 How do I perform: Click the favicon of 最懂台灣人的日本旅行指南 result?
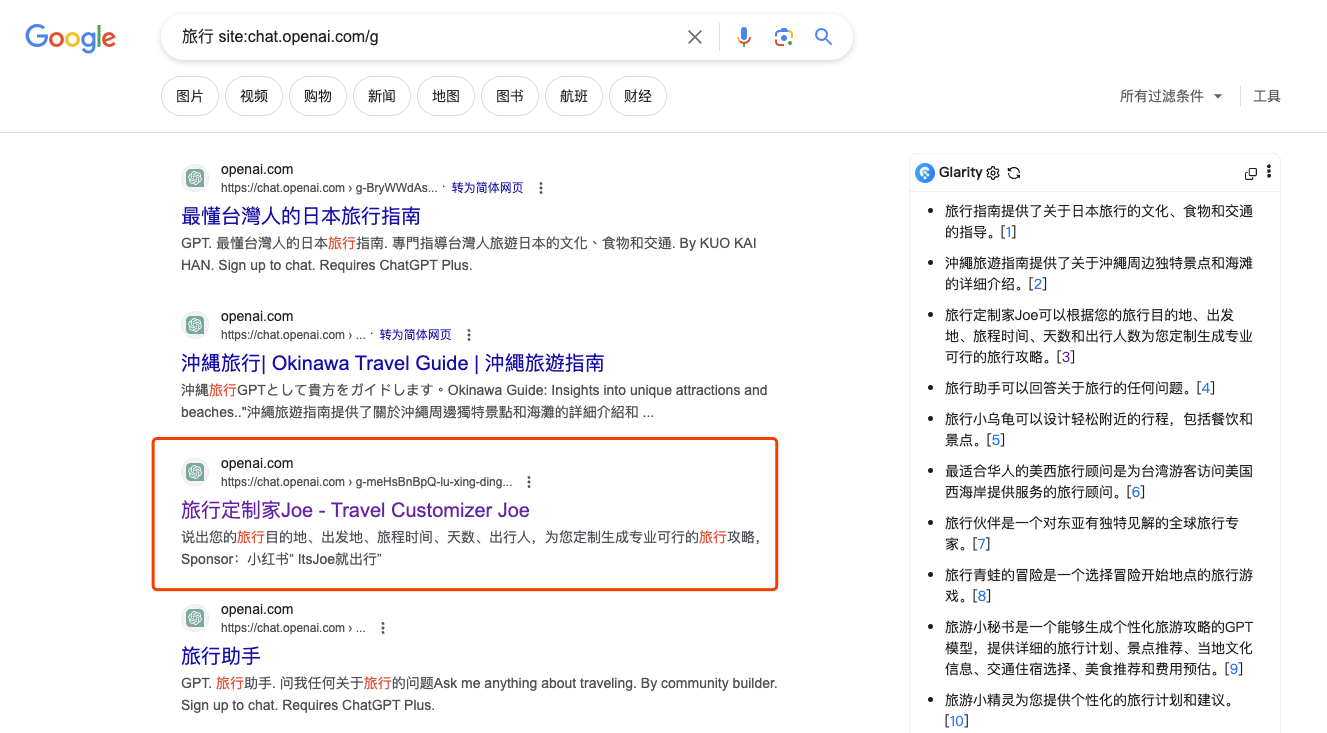[x=195, y=178]
